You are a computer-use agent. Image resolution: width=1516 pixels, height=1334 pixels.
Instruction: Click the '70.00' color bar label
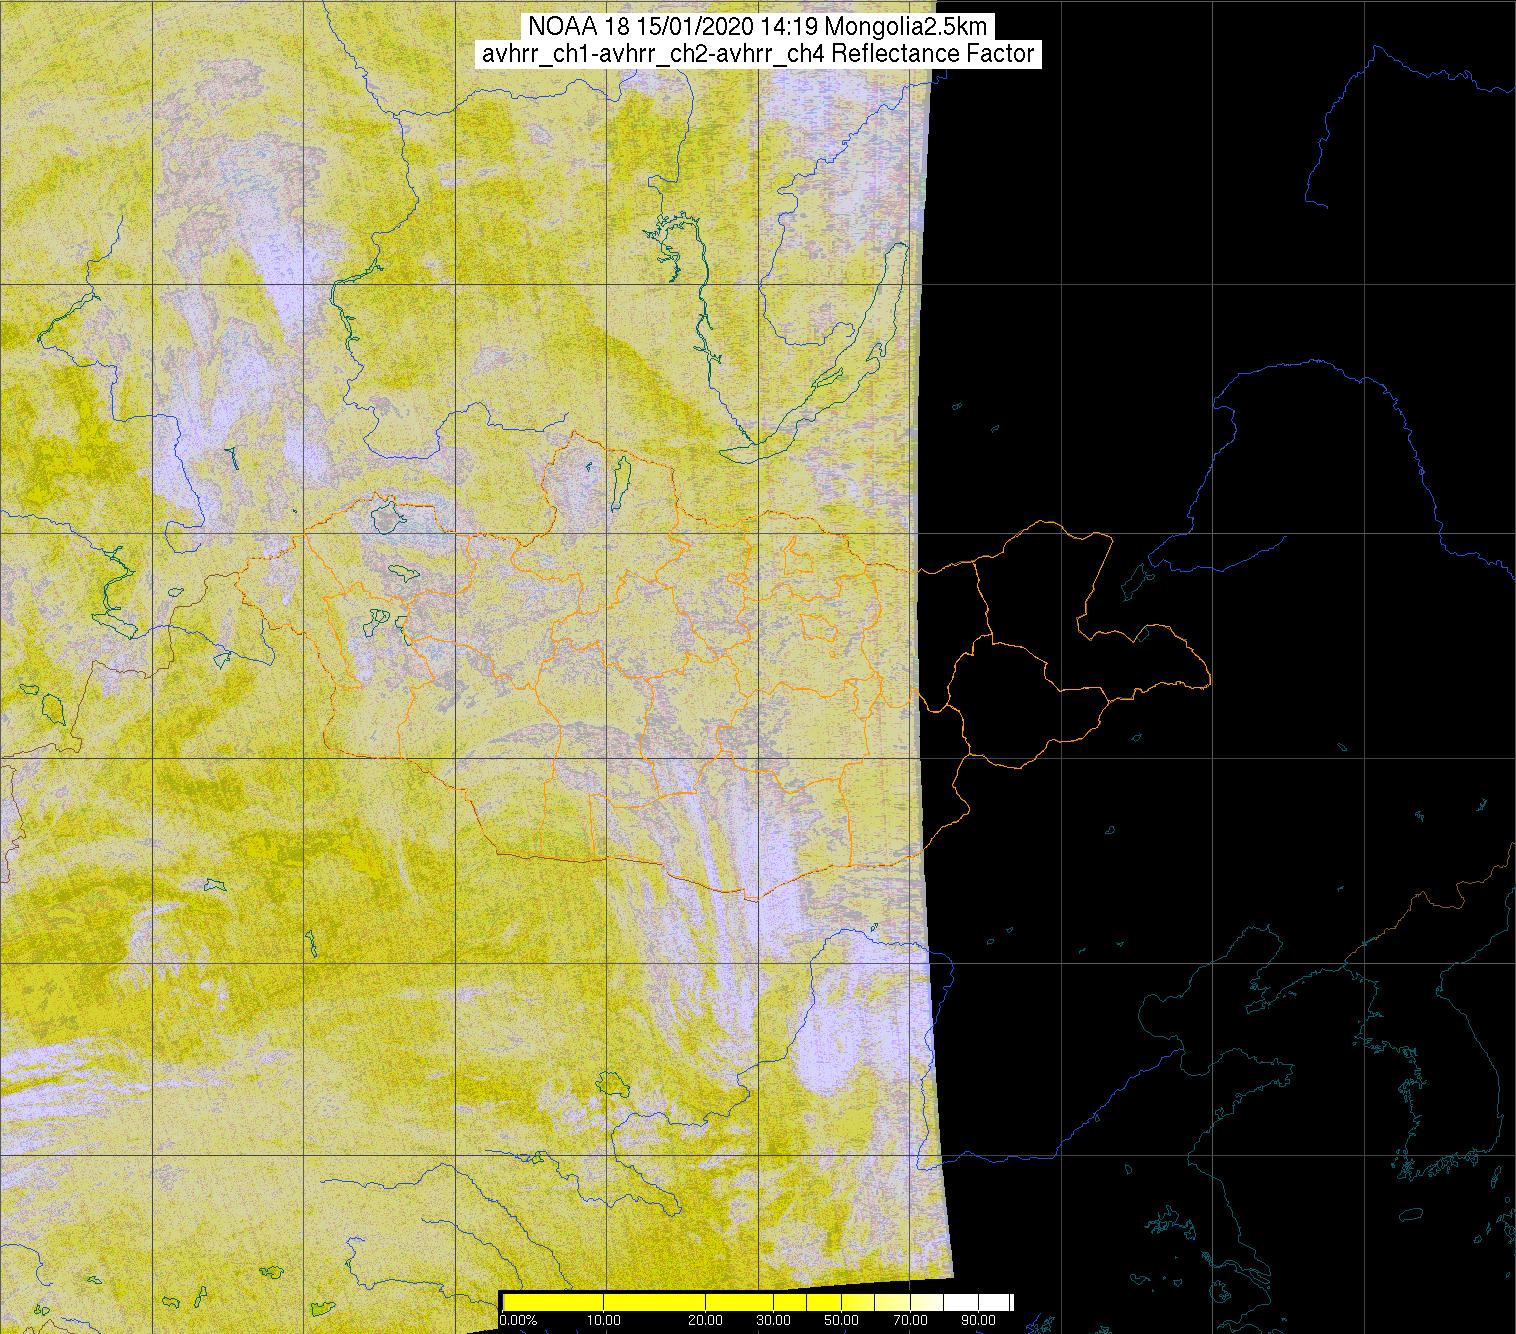(x=910, y=1320)
